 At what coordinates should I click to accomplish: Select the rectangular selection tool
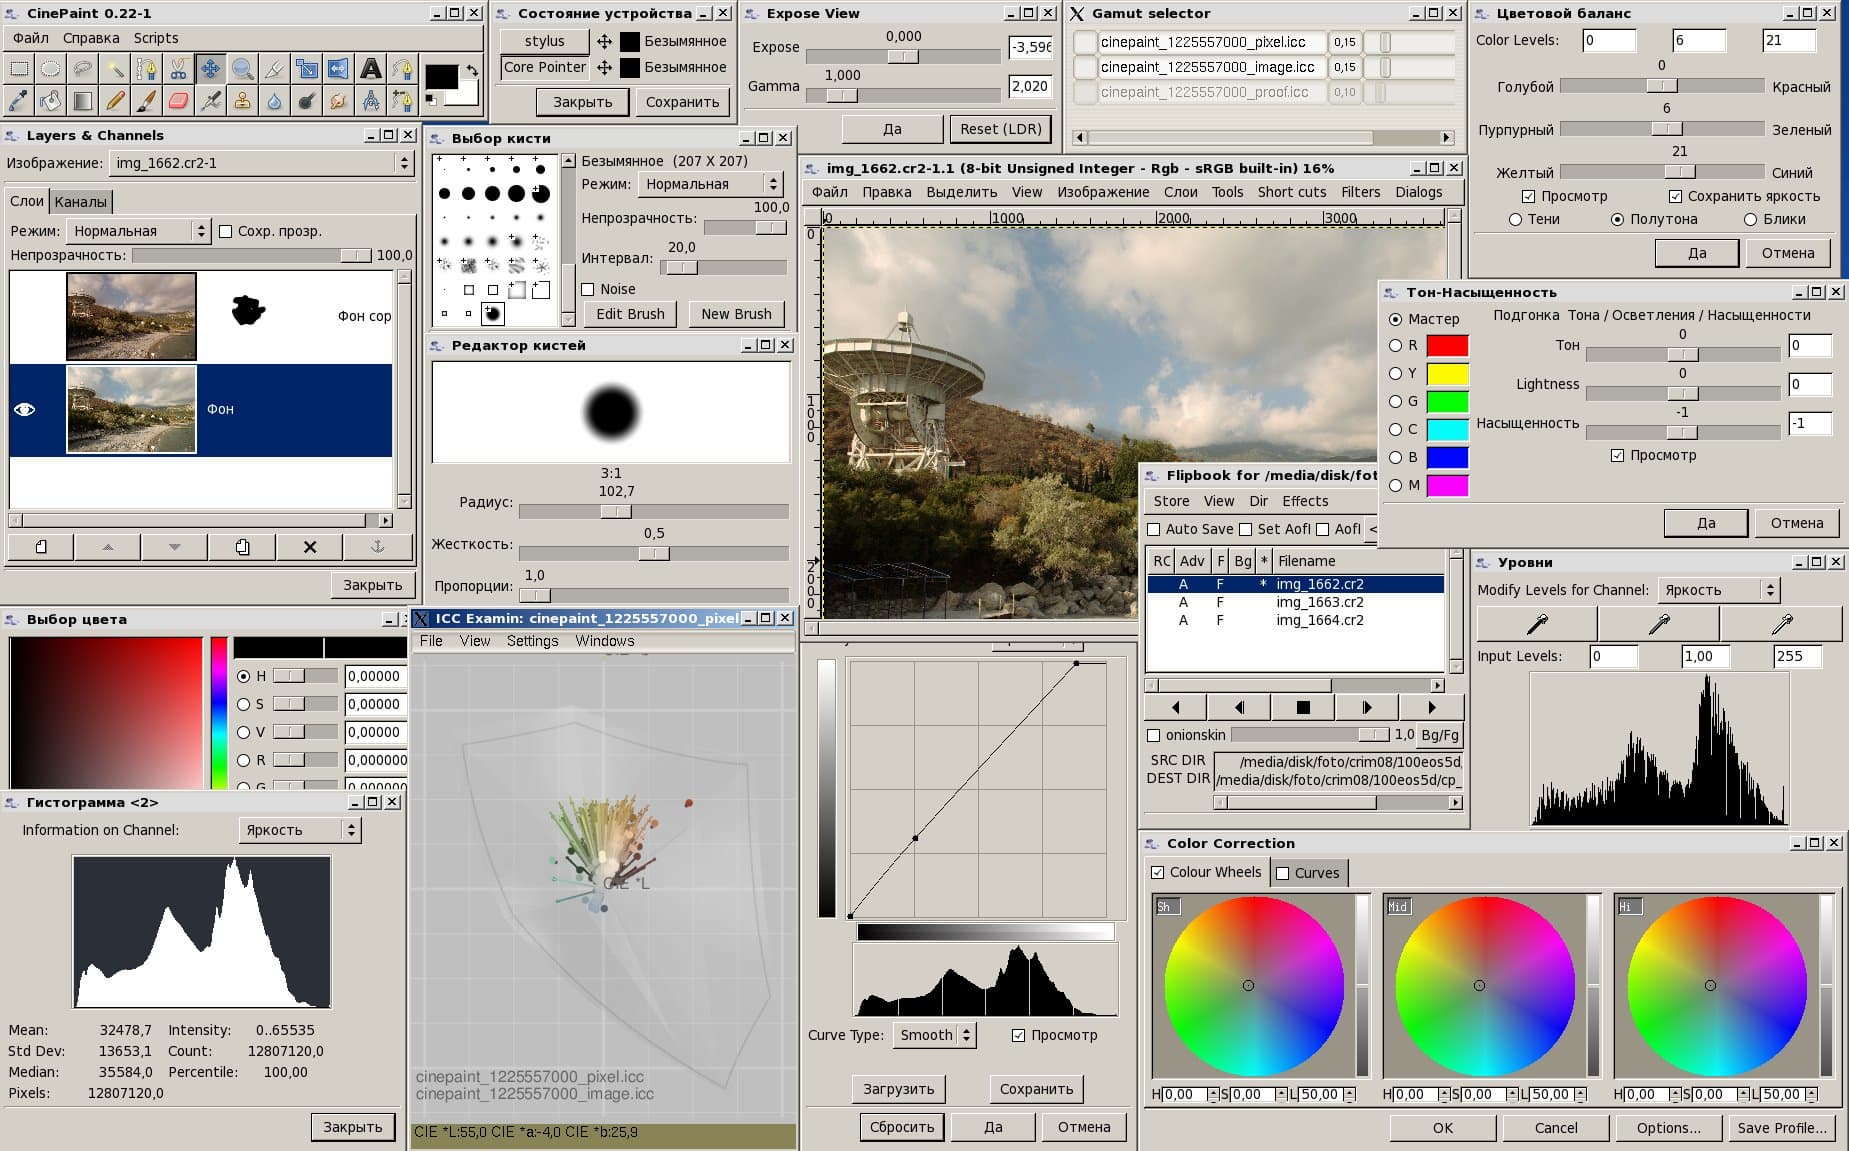click(19, 69)
